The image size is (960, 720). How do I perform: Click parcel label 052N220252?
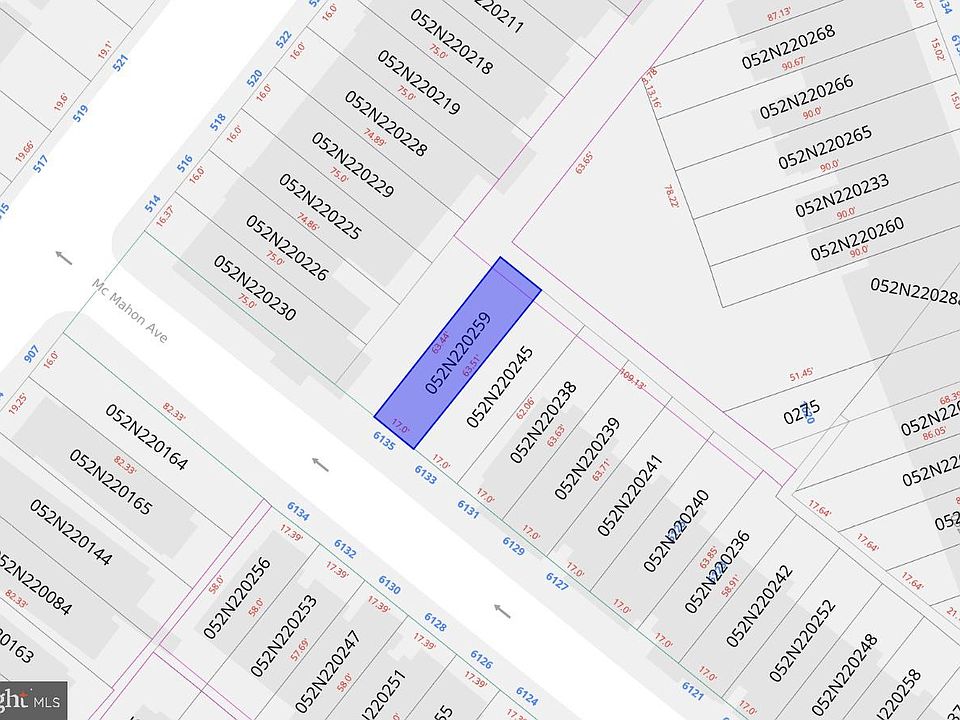[802, 640]
